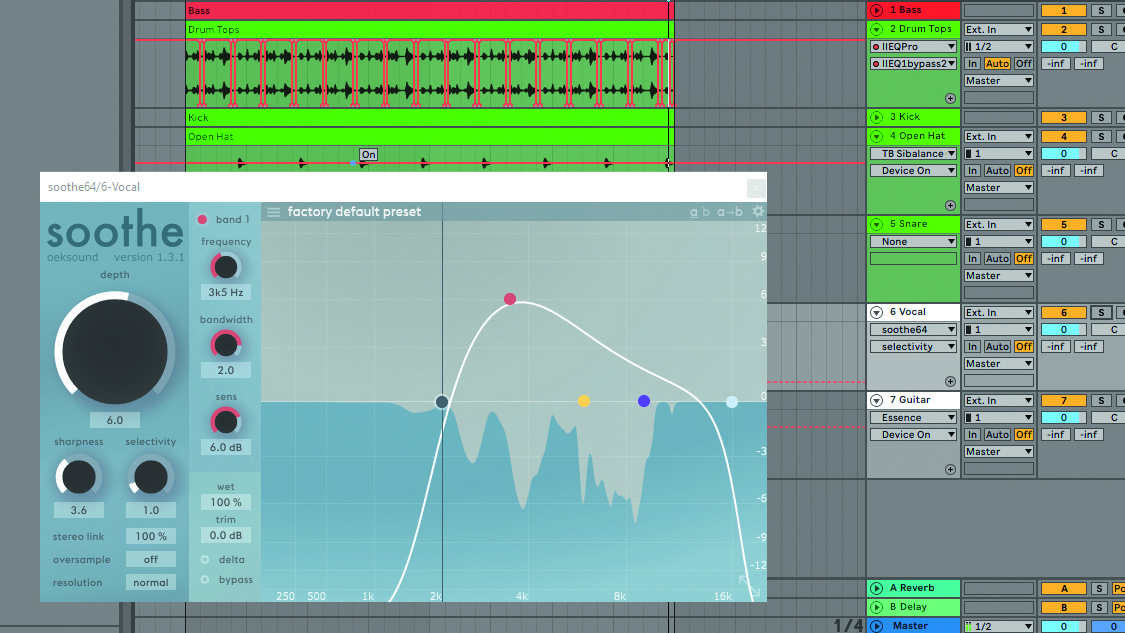Click the plus icon in Drum Tops track

pyautogui.click(x=950, y=98)
